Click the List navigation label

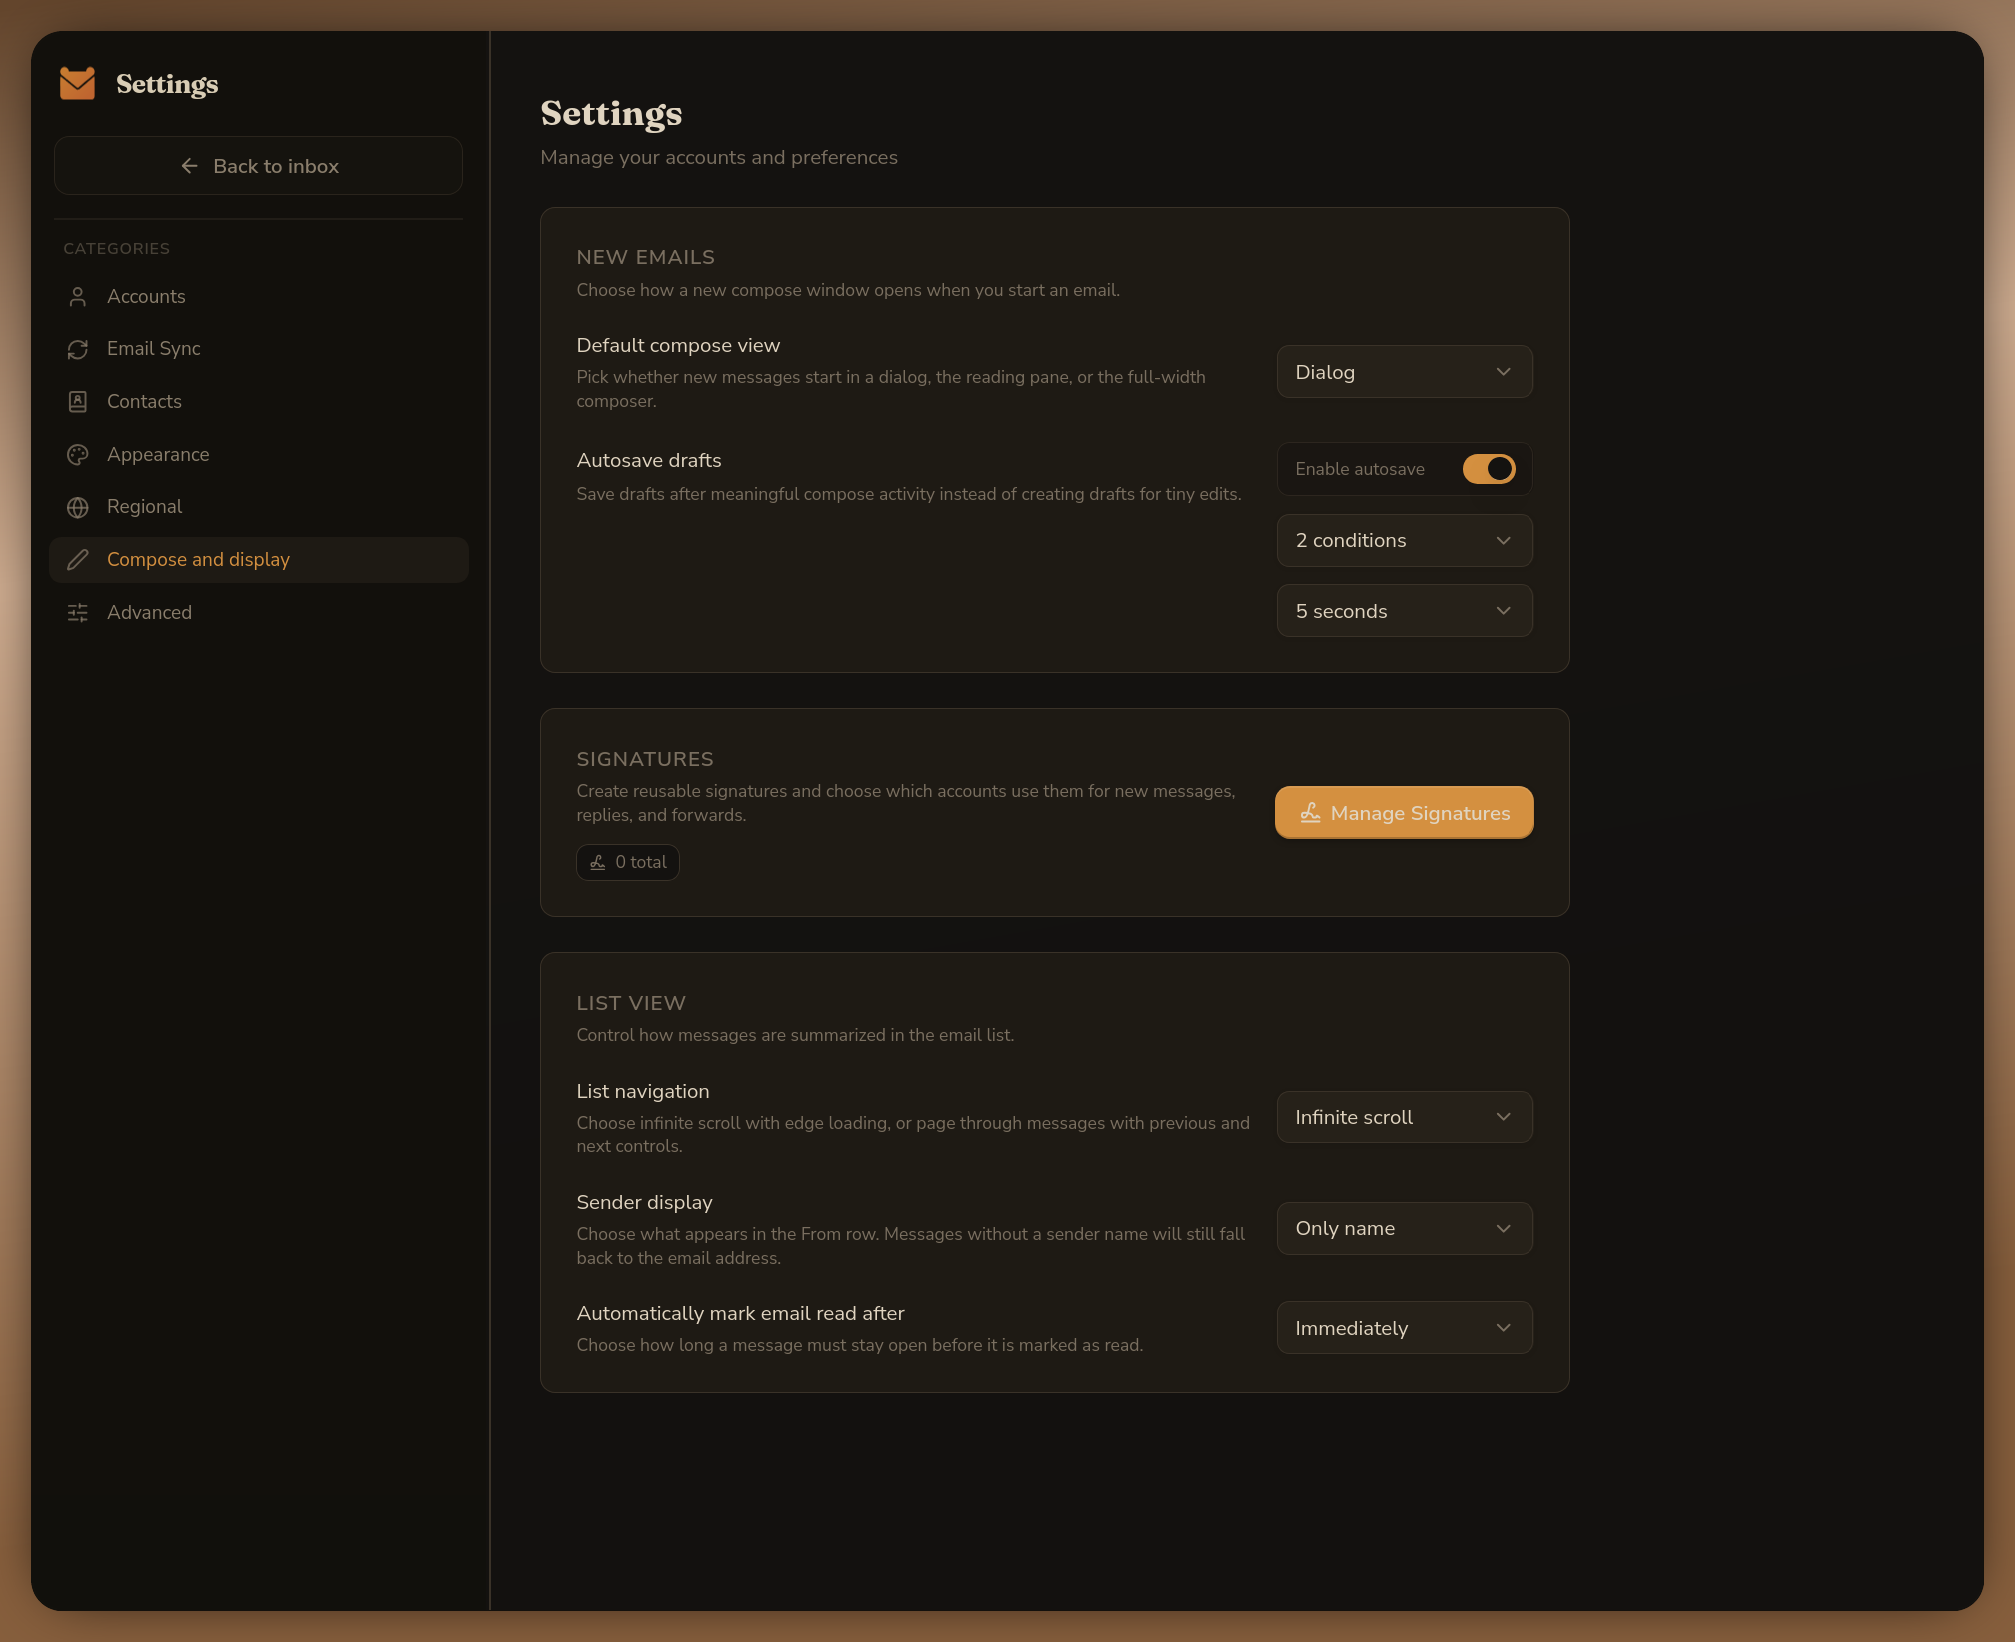tap(643, 1091)
